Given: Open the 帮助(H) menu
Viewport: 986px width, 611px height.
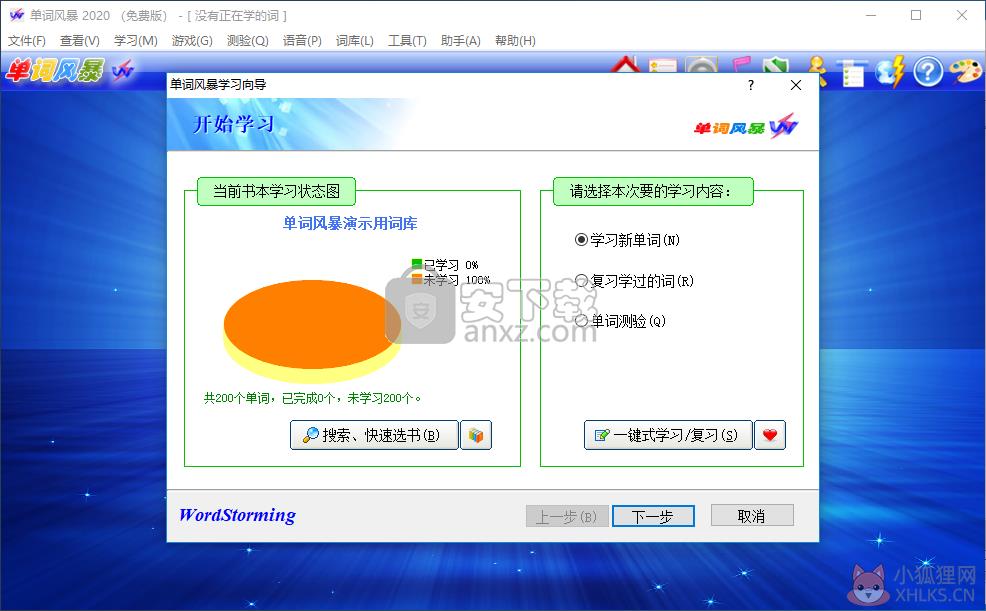Looking at the screenshot, I should pyautogui.click(x=515, y=41).
